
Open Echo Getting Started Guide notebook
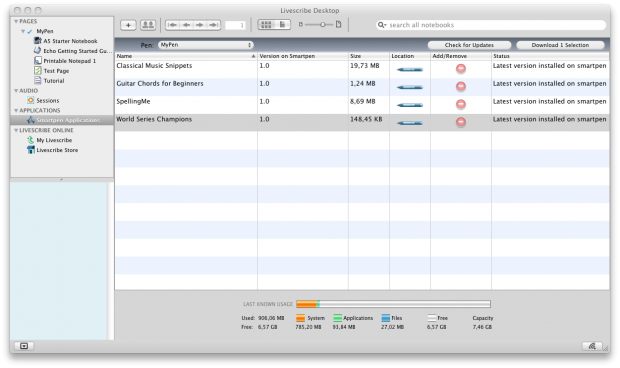coord(73,51)
